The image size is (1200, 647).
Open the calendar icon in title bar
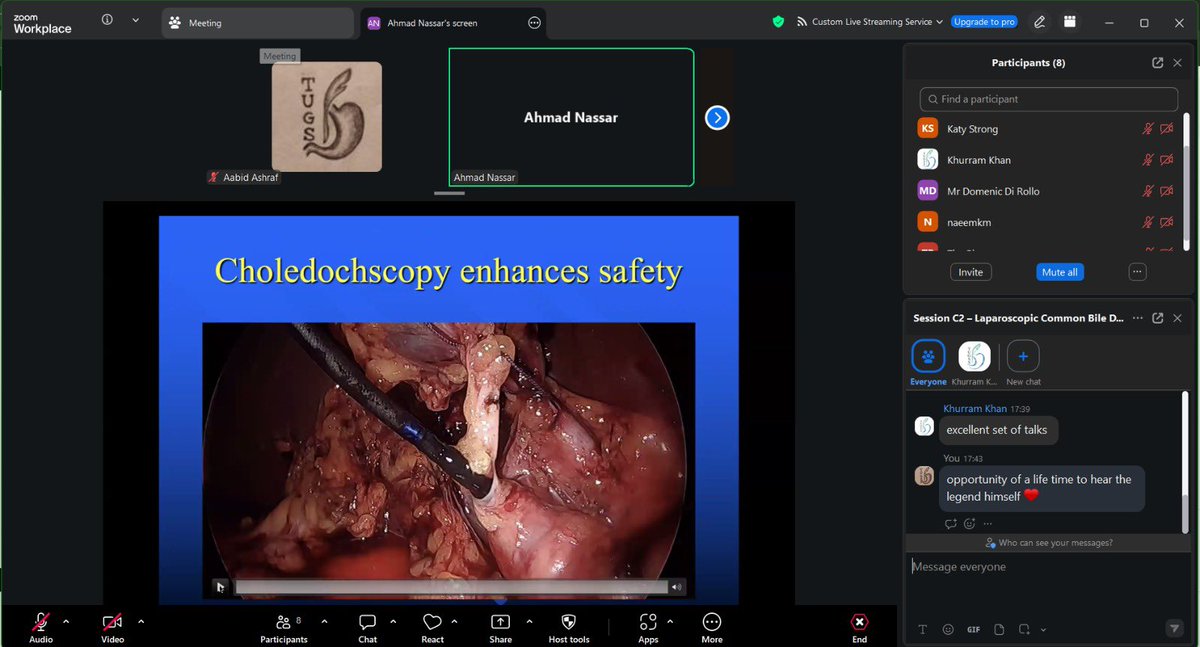coord(1070,22)
